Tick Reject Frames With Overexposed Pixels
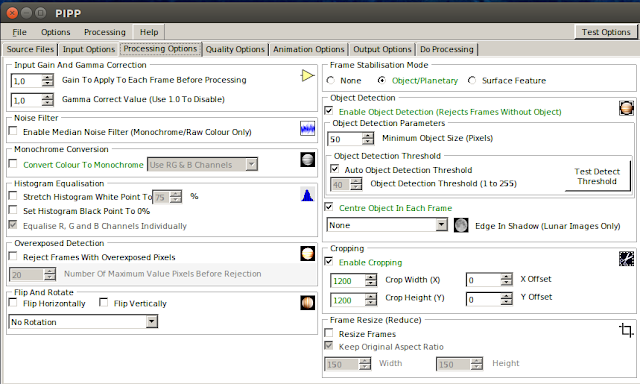The image size is (640, 384). coord(13,256)
